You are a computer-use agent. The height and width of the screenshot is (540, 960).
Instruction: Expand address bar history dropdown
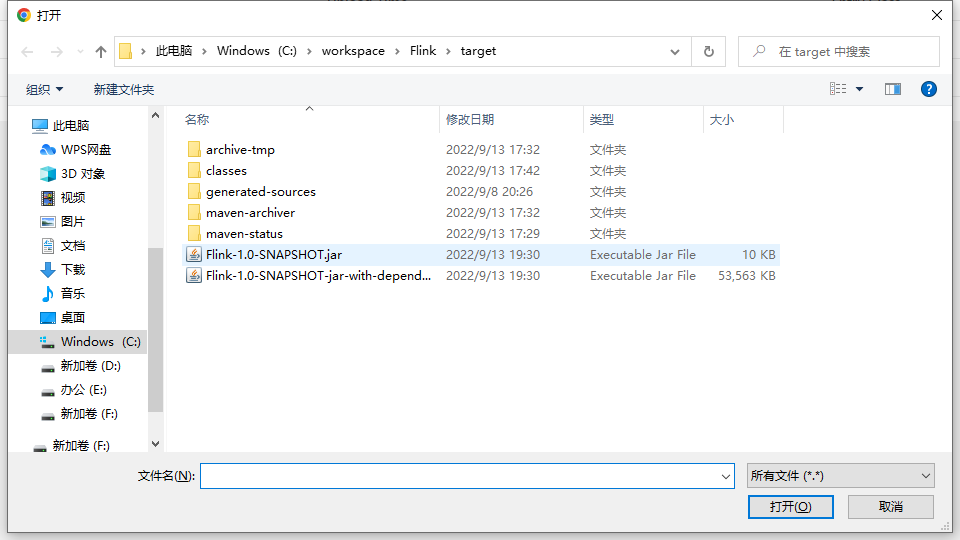675,52
